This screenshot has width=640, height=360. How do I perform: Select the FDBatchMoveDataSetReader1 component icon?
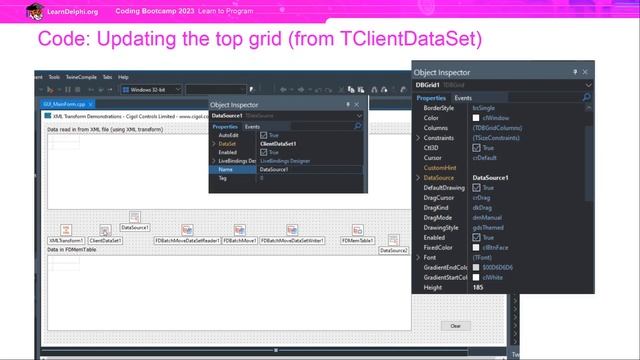[x=187, y=230]
